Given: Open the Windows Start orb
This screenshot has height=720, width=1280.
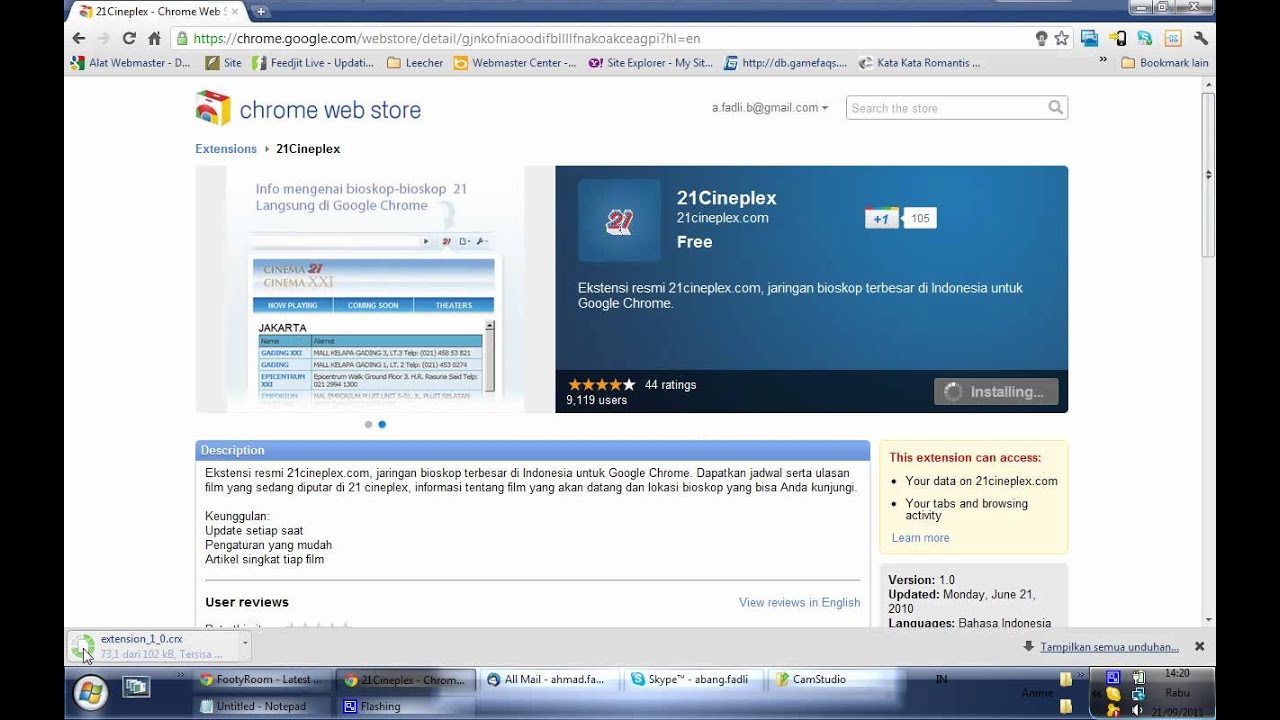Looking at the screenshot, I should pos(90,691).
